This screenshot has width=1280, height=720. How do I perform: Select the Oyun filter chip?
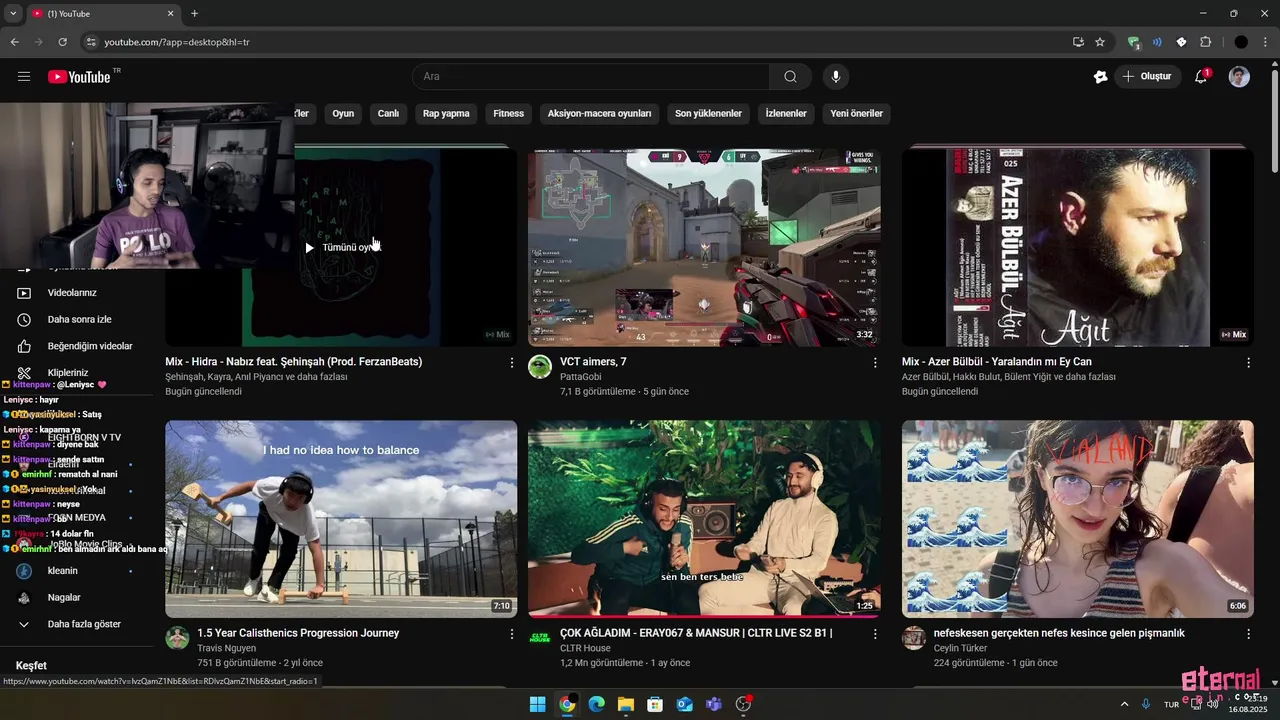point(343,113)
